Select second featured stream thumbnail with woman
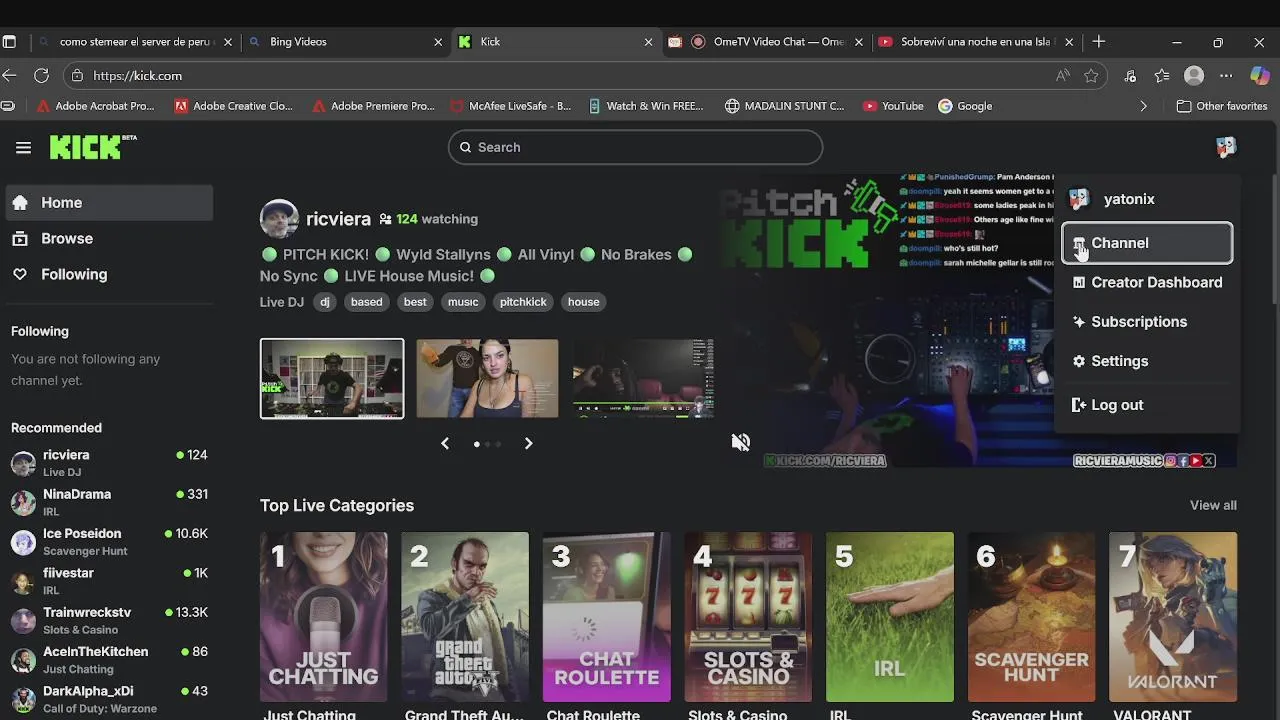The height and width of the screenshot is (720, 1280). [x=487, y=378]
